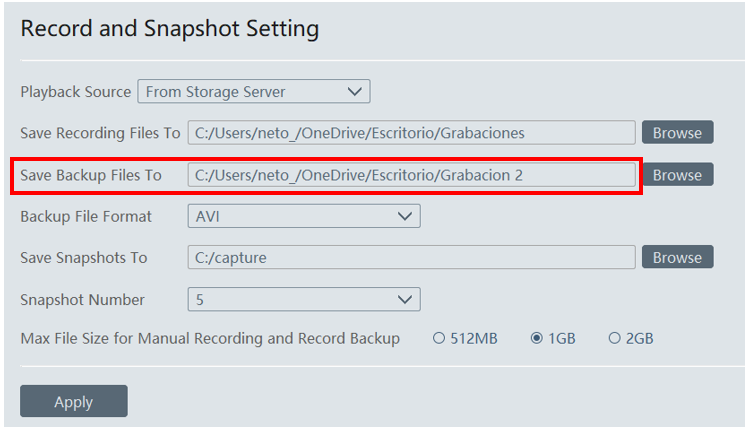Click the Save Snapshots To path field
This screenshot has height=430, width=746.
411,257
